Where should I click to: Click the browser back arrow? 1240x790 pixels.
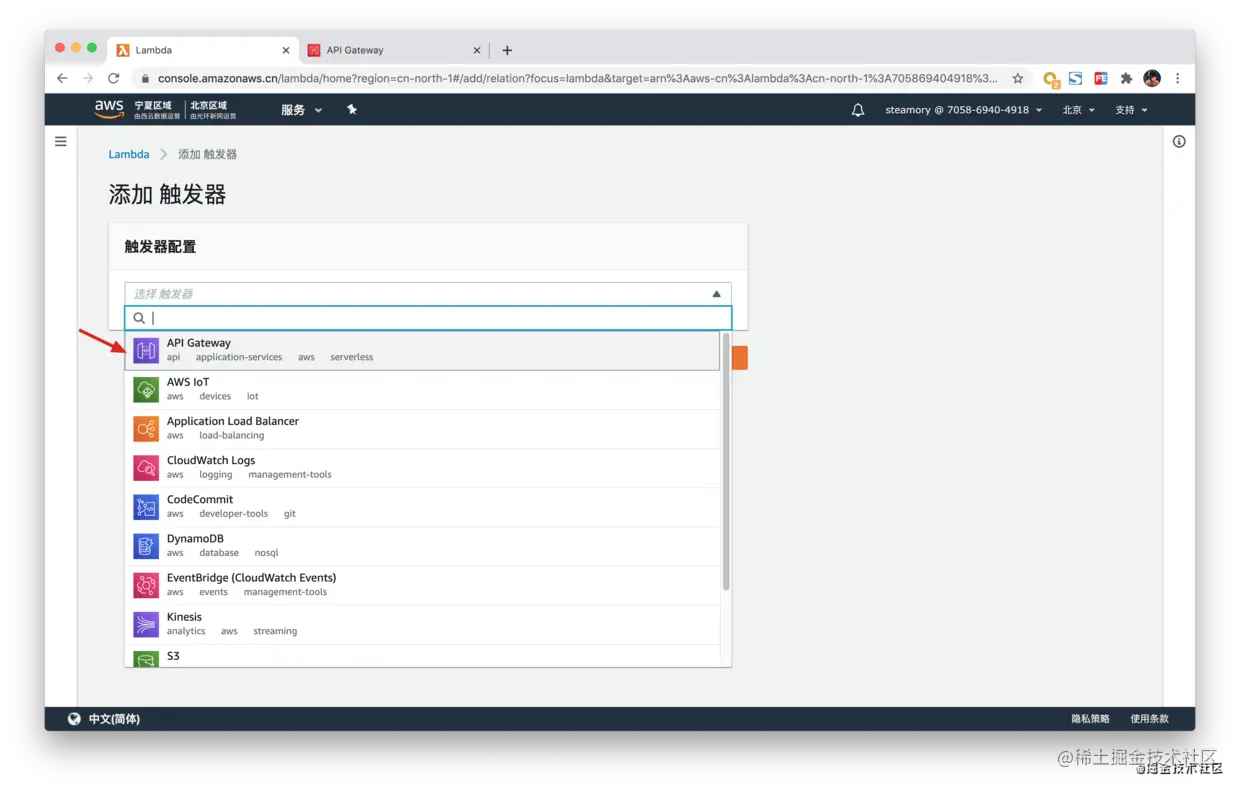[x=62, y=78]
